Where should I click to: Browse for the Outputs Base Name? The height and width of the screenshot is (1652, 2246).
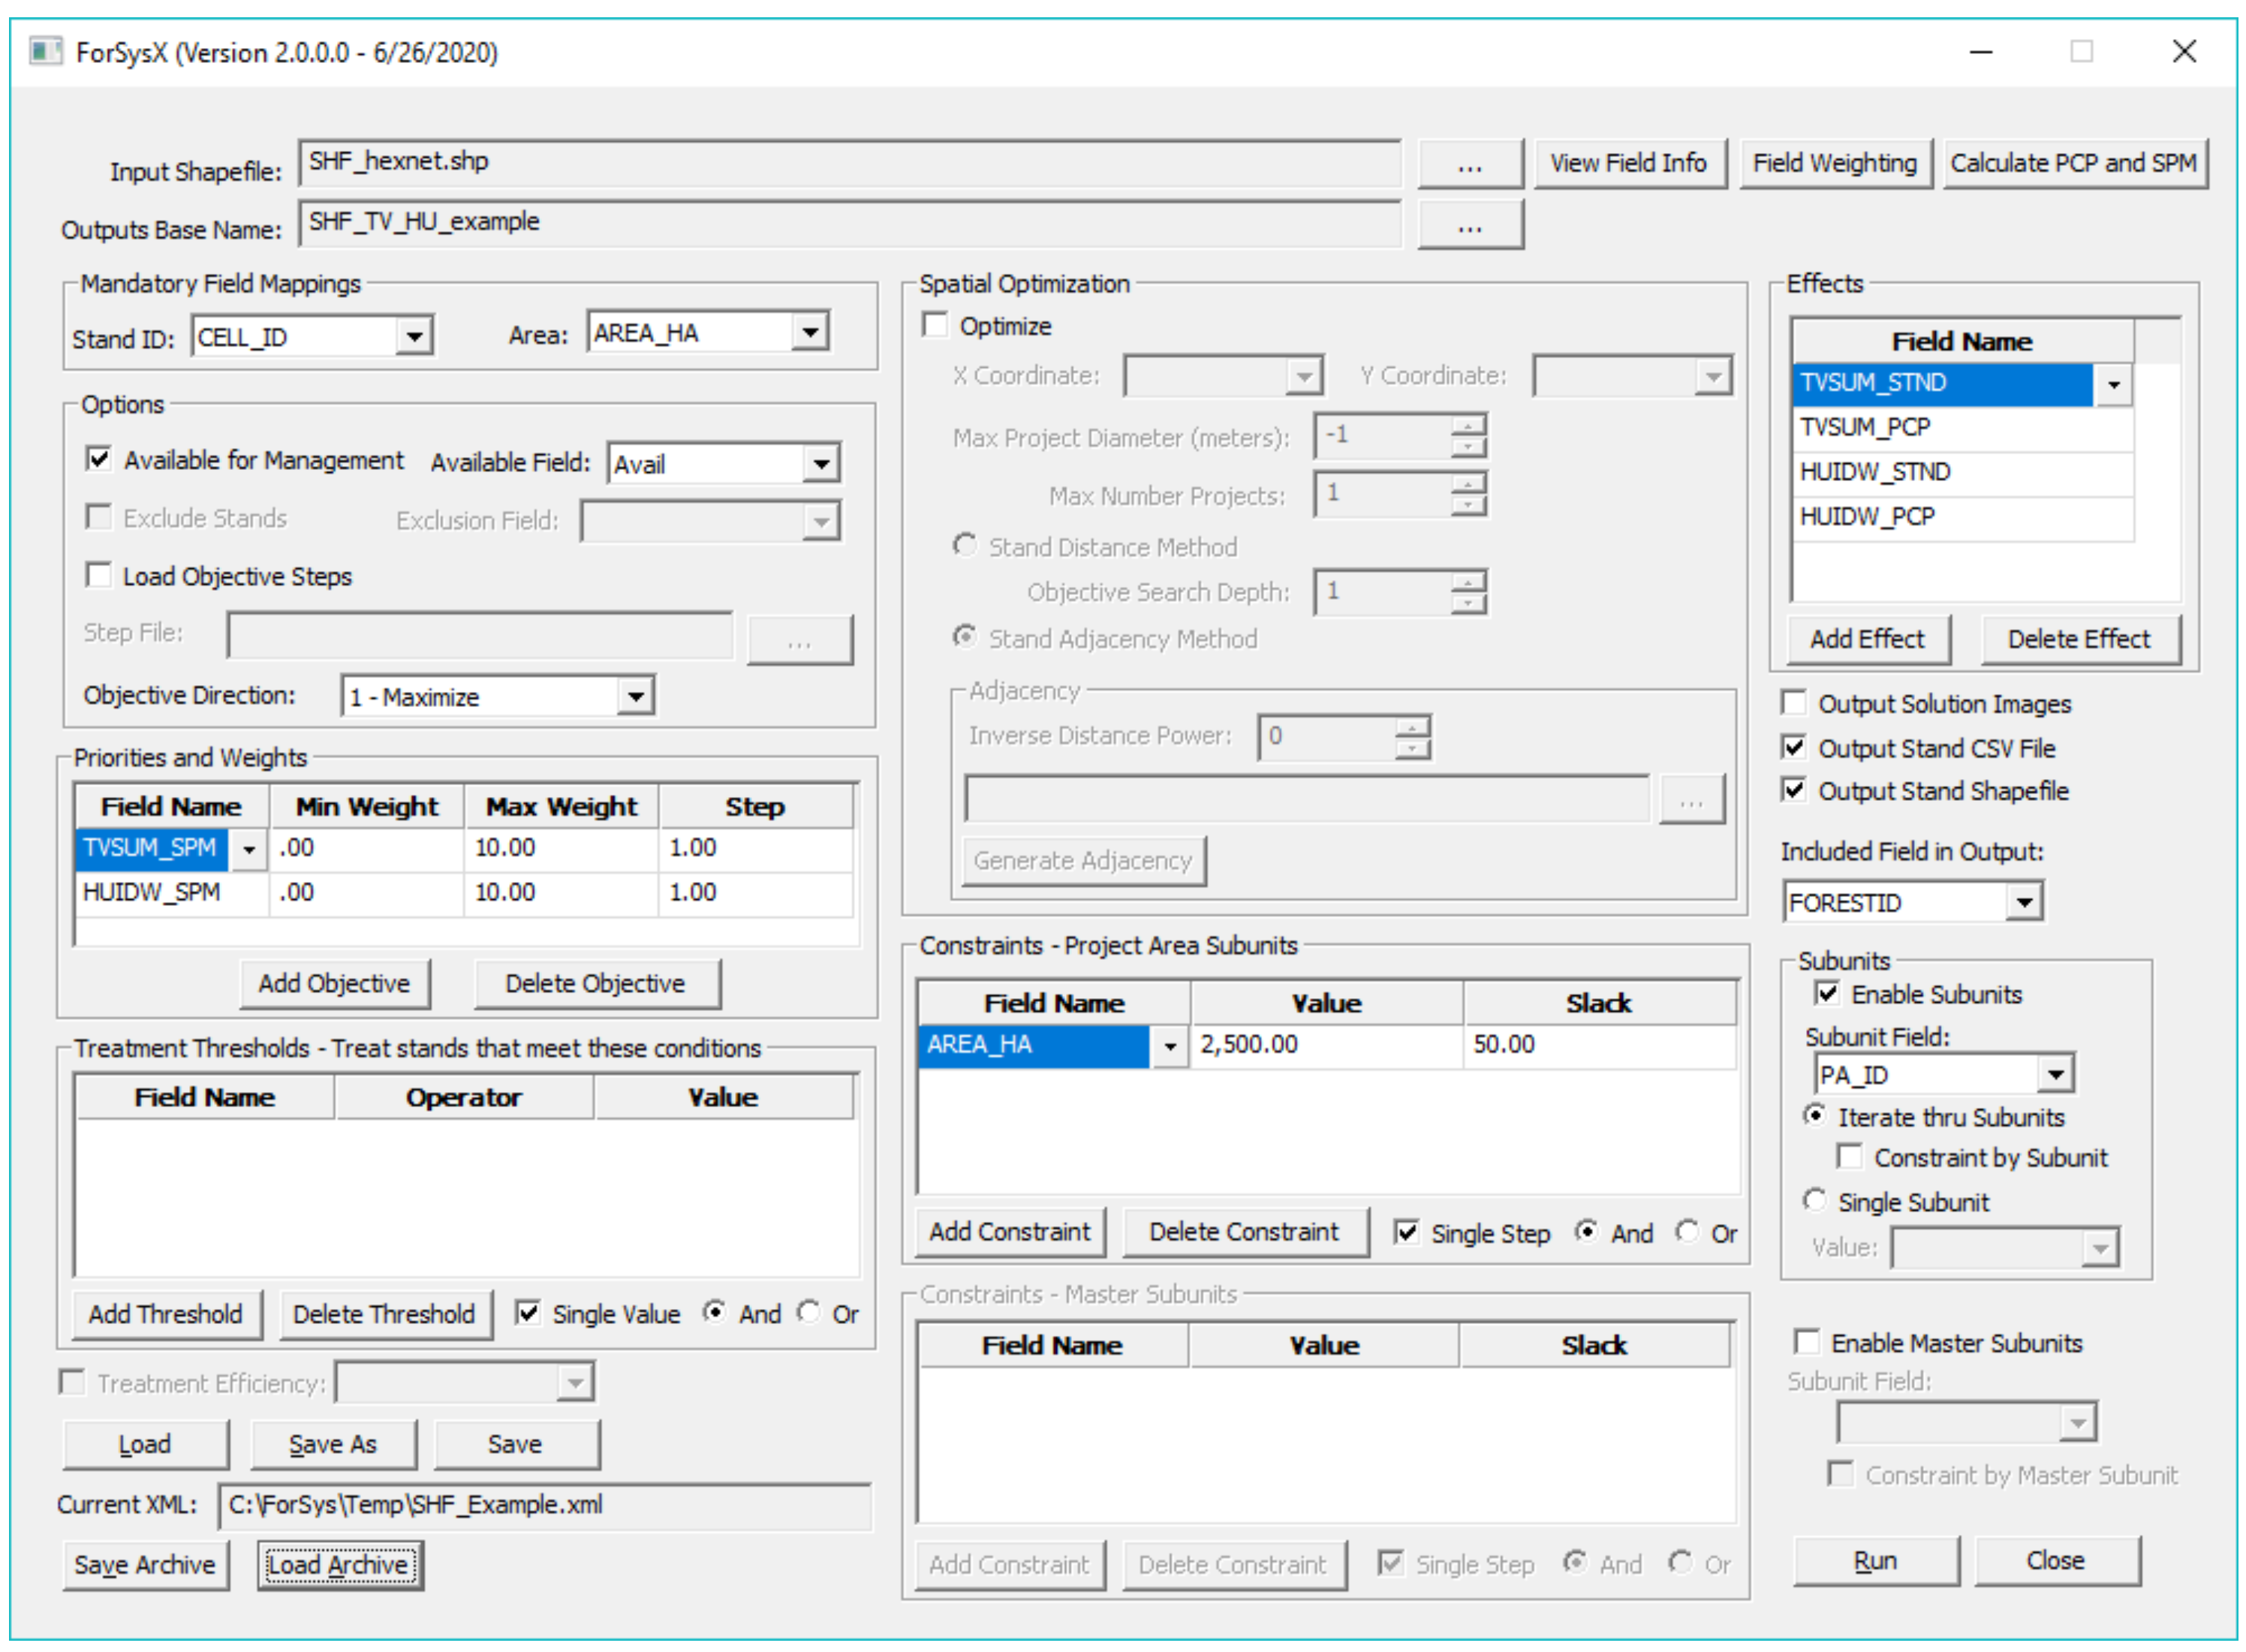click(x=1470, y=224)
